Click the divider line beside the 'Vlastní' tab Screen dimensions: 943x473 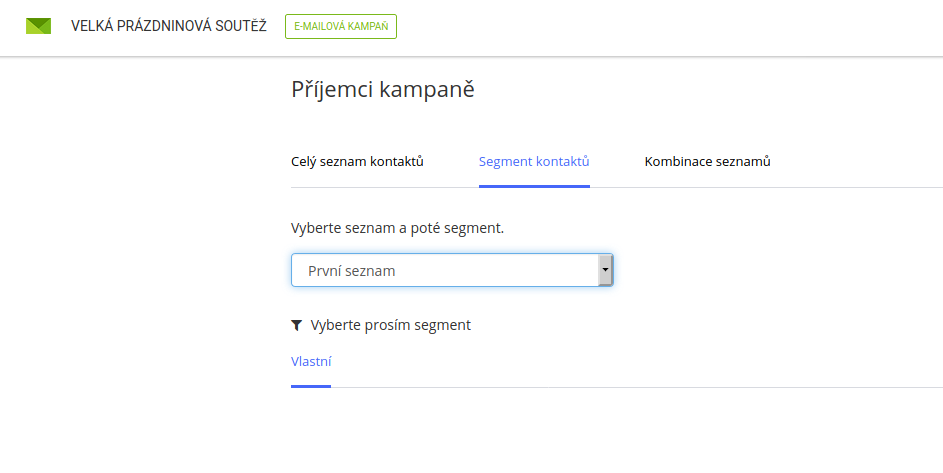tap(637, 387)
